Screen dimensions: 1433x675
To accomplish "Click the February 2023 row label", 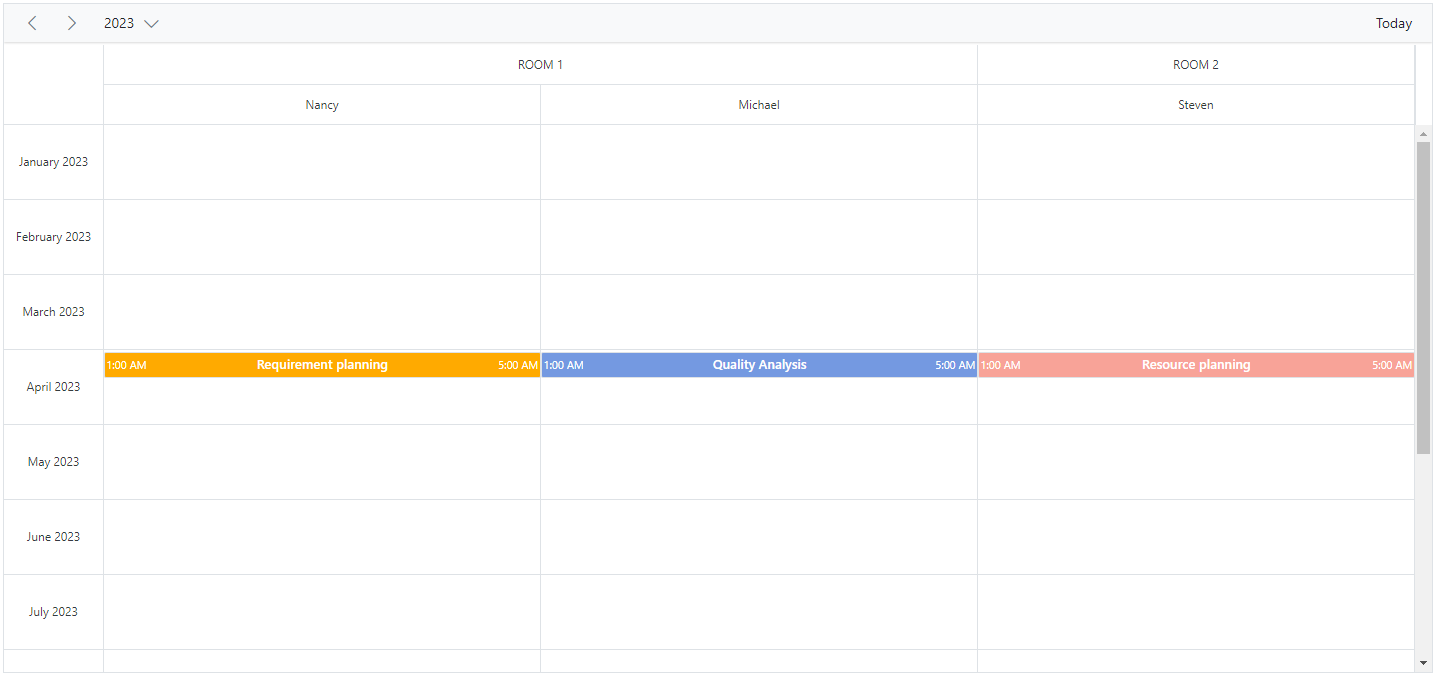I will coord(53,237).
